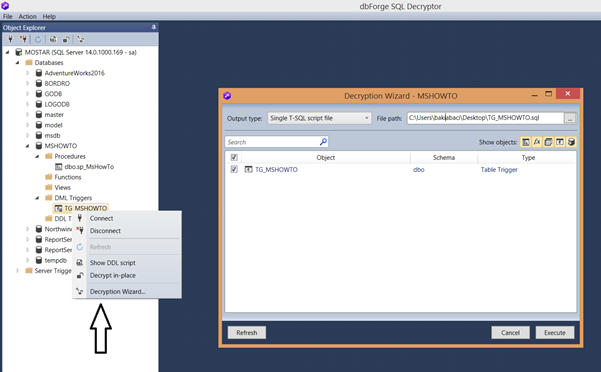Choose Decrypt in-place from the context menu
The image size is (601, 372).
click(126, 275)
